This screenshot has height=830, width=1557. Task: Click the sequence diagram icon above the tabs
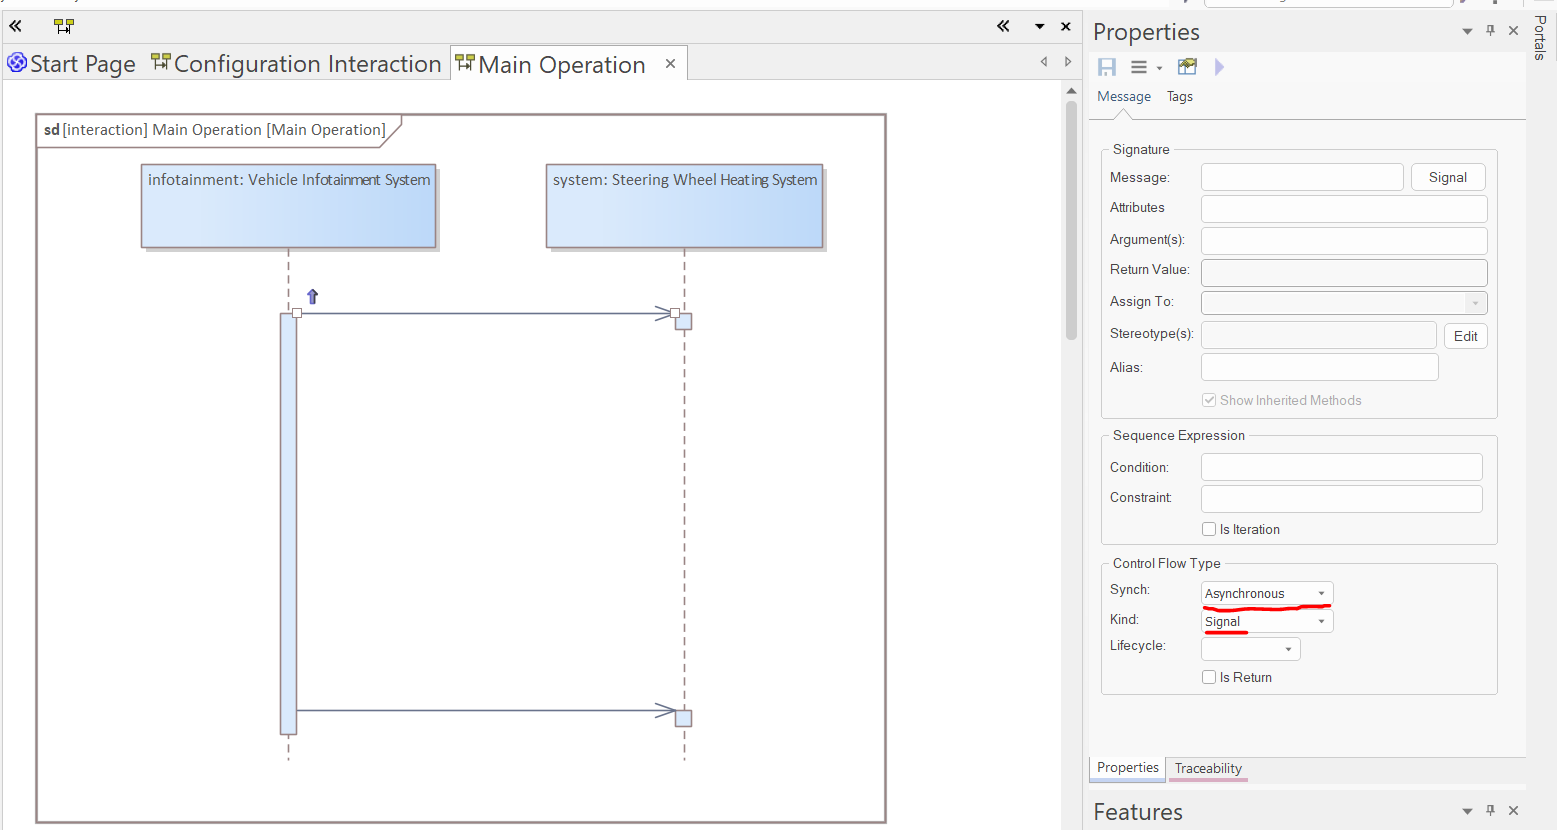[64, 26]
